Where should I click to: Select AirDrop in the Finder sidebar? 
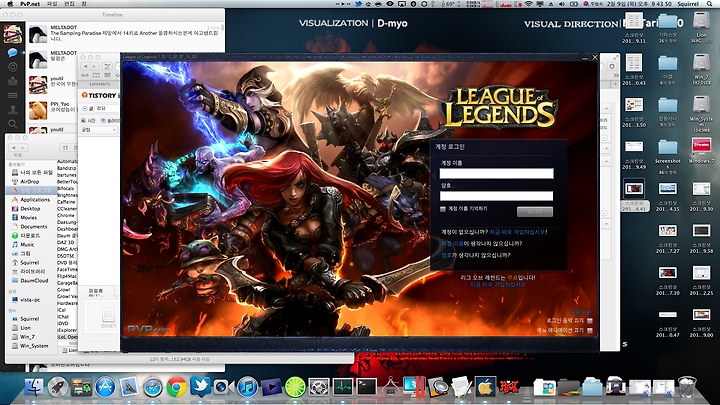[x=30, y=181]
